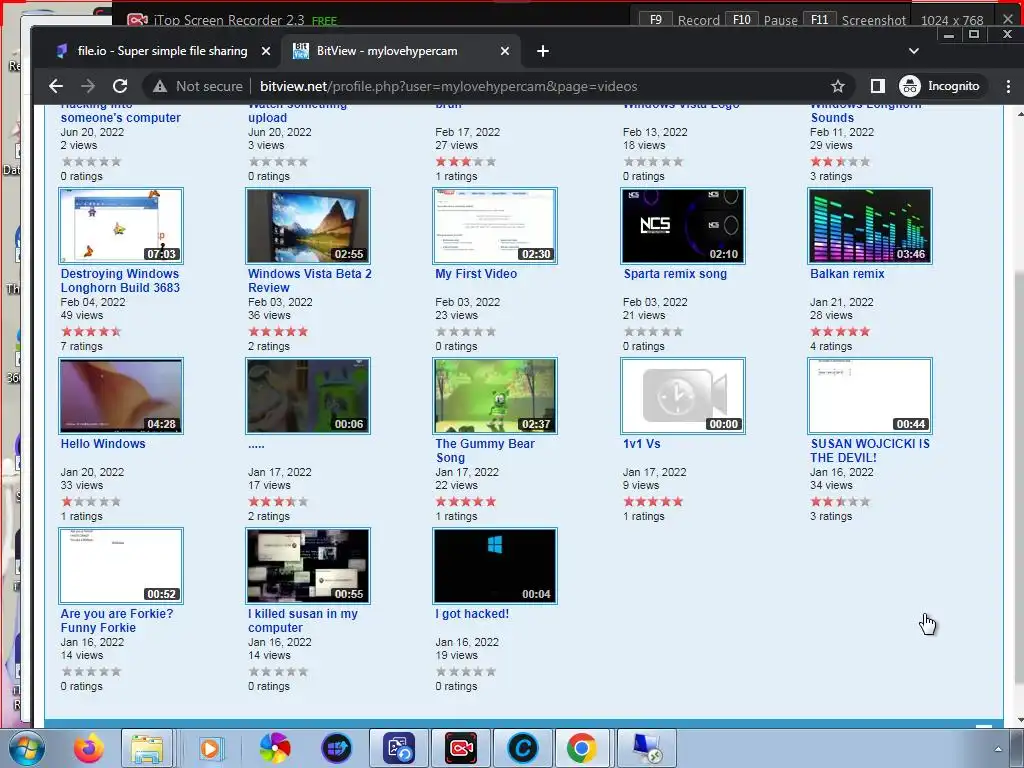Click the Balkan remix title link
Viewport: 1024px width, 768px height.
coord(847,274)
